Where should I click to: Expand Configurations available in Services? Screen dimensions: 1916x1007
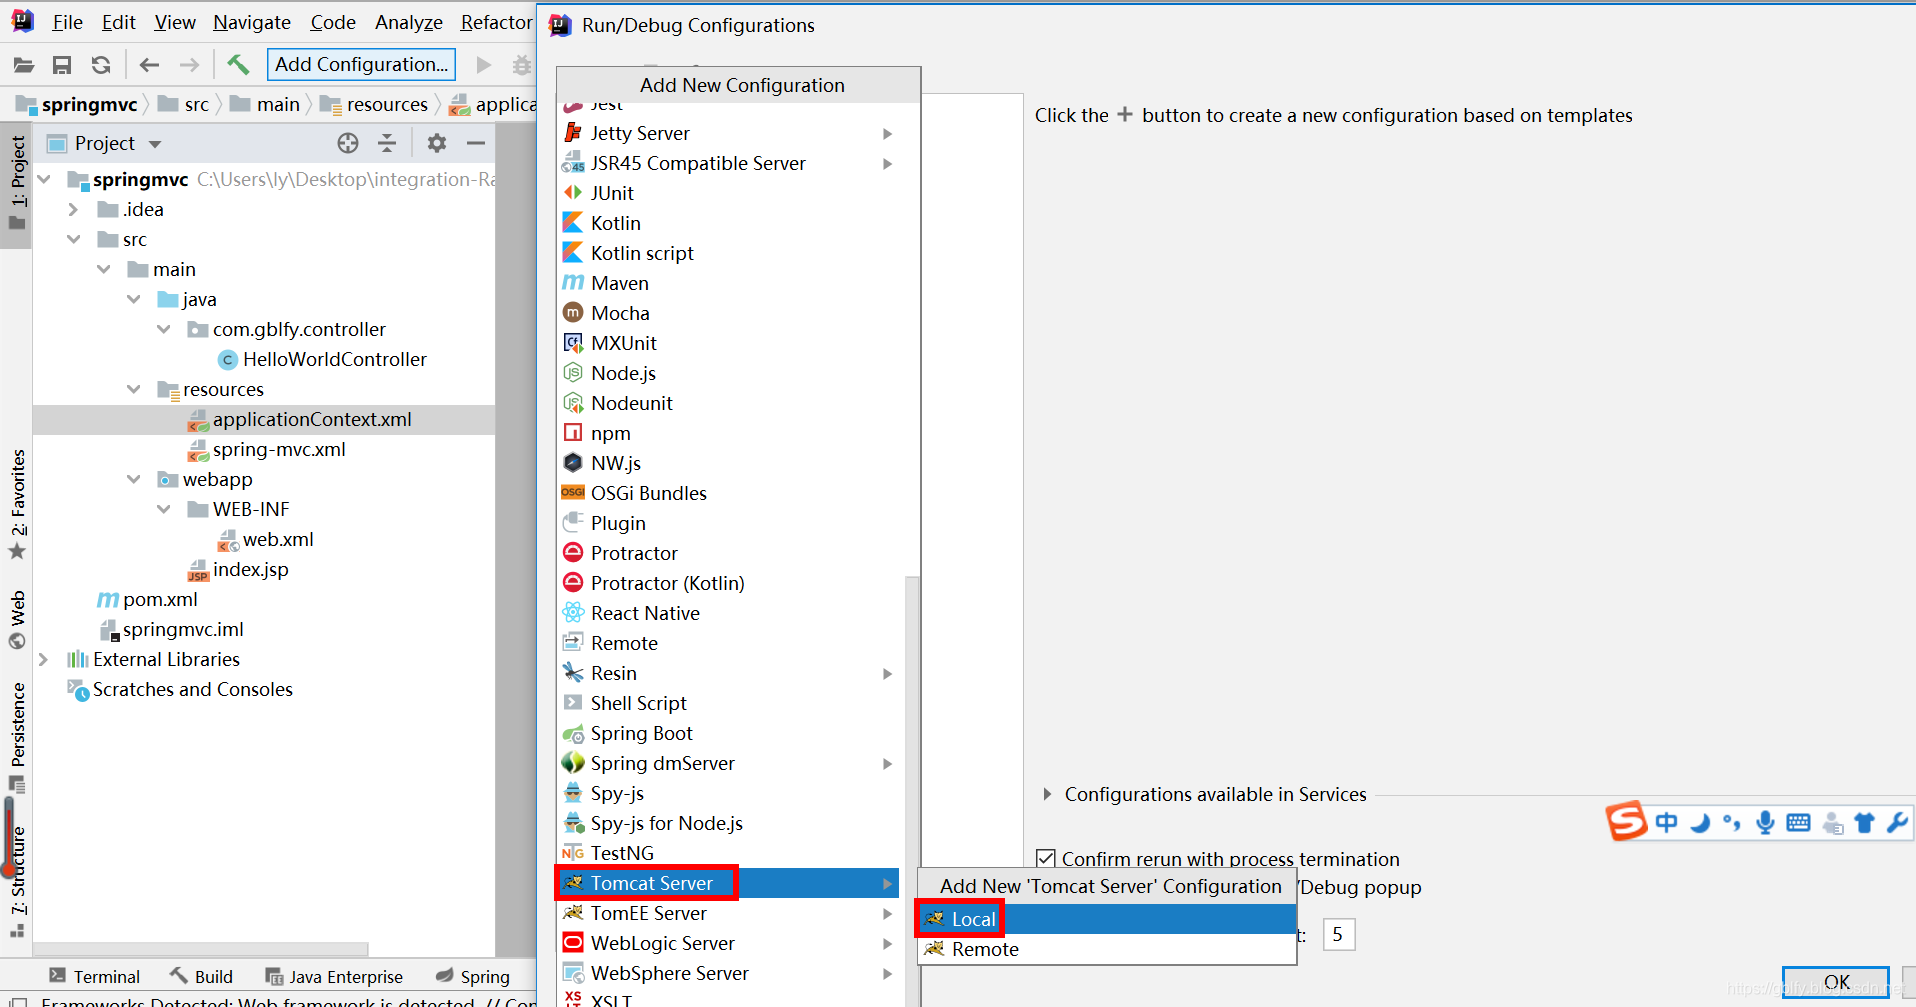(x=1047, y=794)
